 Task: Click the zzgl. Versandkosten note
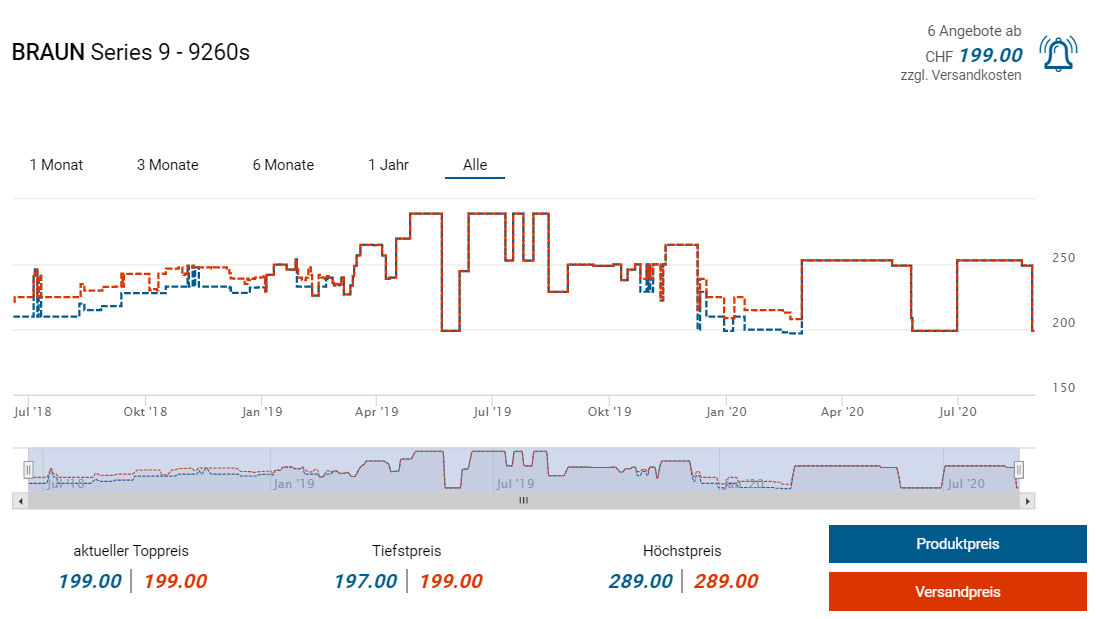[961, 75]
